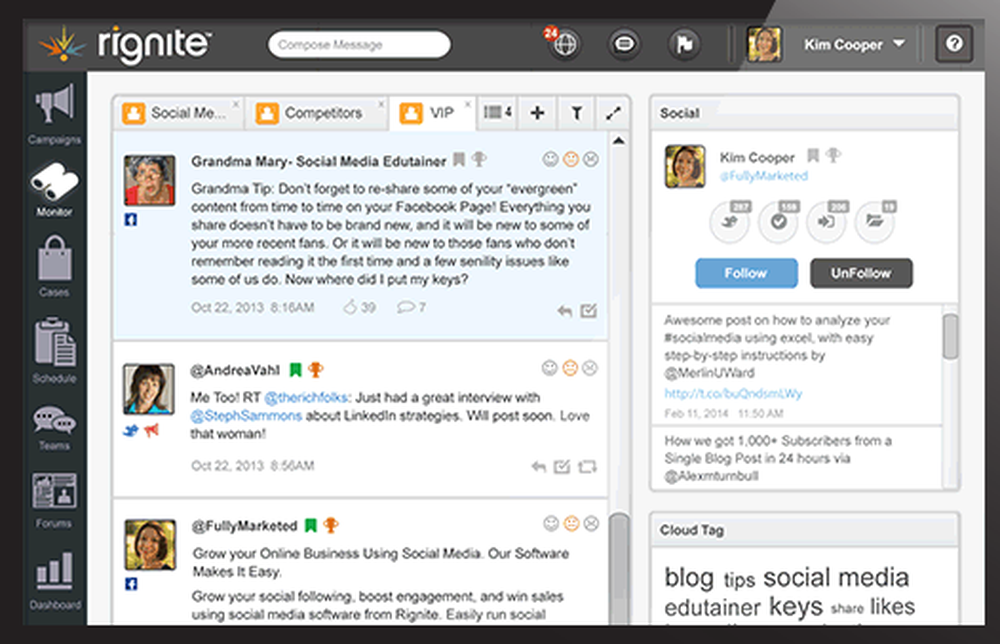The width and height of the screenshot is (1000, 644).
Task: Open @AndreaVahl's profile photo
Action: [x=149, y=389]
